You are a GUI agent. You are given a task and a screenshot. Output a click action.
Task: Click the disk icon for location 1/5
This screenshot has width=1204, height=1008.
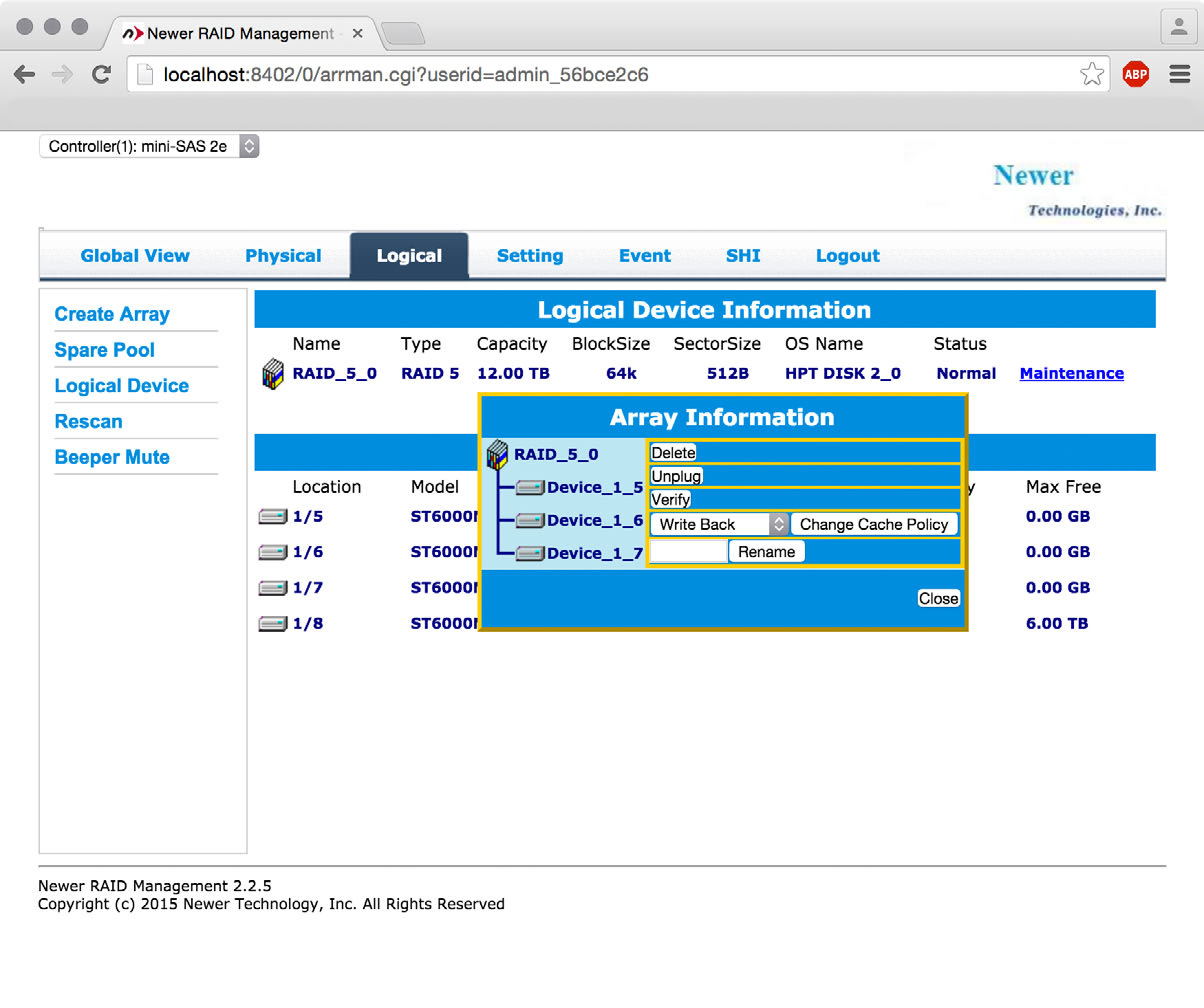pyautogui.click(x=272, y=517)
